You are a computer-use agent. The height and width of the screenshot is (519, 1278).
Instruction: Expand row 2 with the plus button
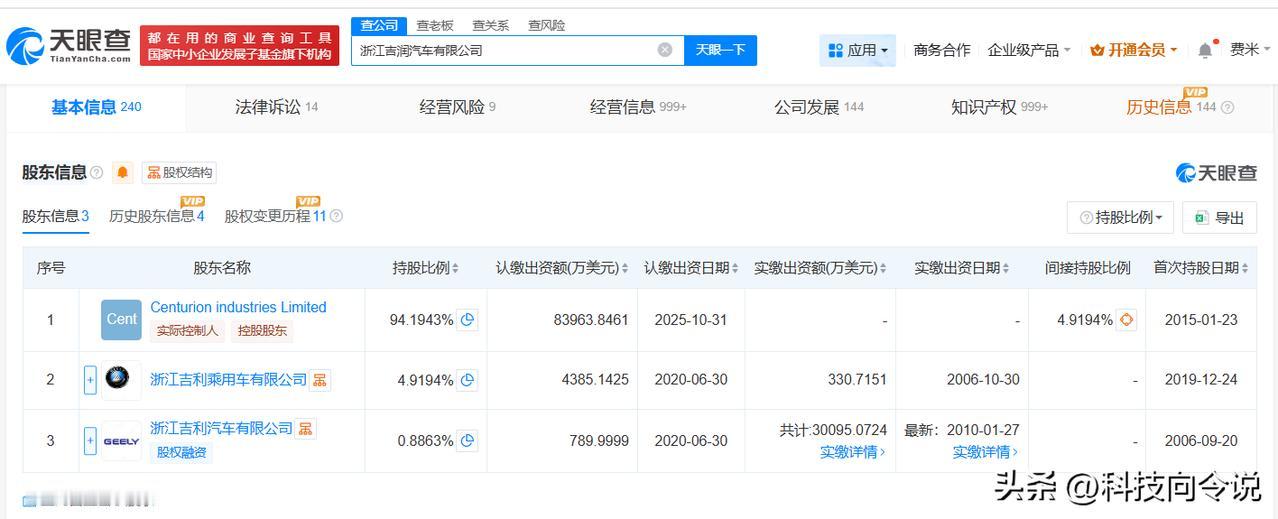[90, 380]
